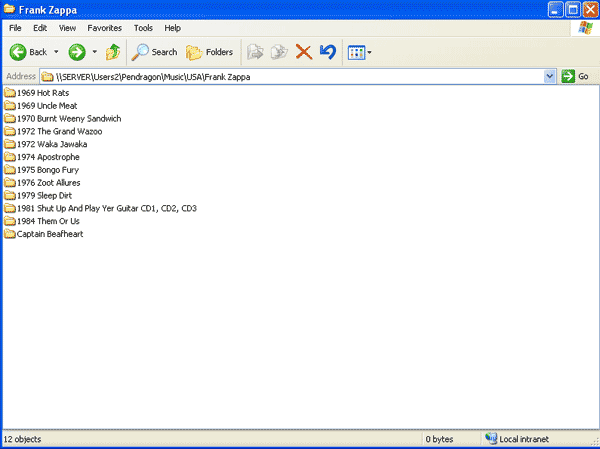The width and height of the screenshot is (600, 449).
Task: Expand the Address bar dropdown list
Action: (x=549, y=77)
